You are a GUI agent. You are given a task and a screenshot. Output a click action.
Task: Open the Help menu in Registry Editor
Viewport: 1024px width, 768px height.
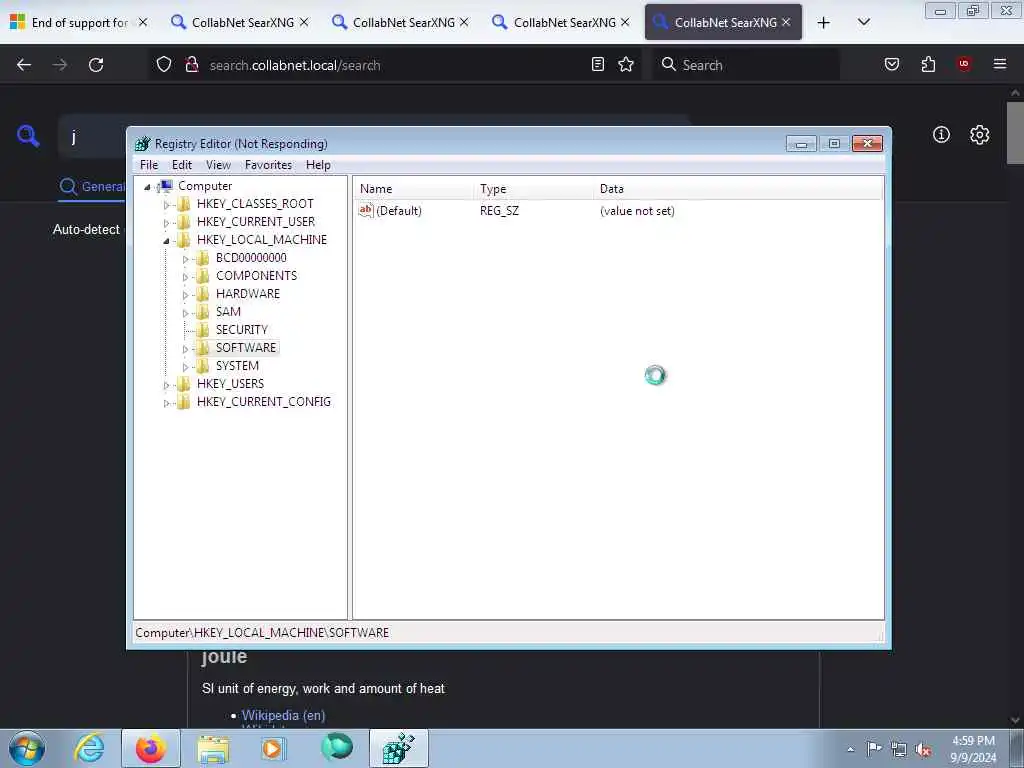[x=318, y=165]
